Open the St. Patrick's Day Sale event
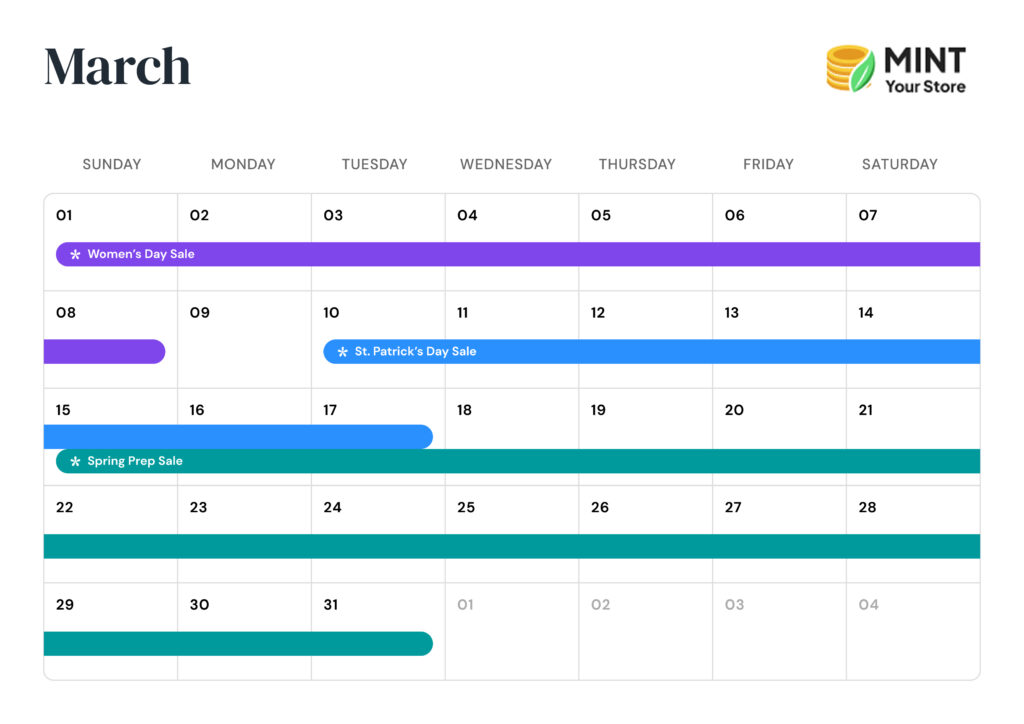 (x=415, y=352)
